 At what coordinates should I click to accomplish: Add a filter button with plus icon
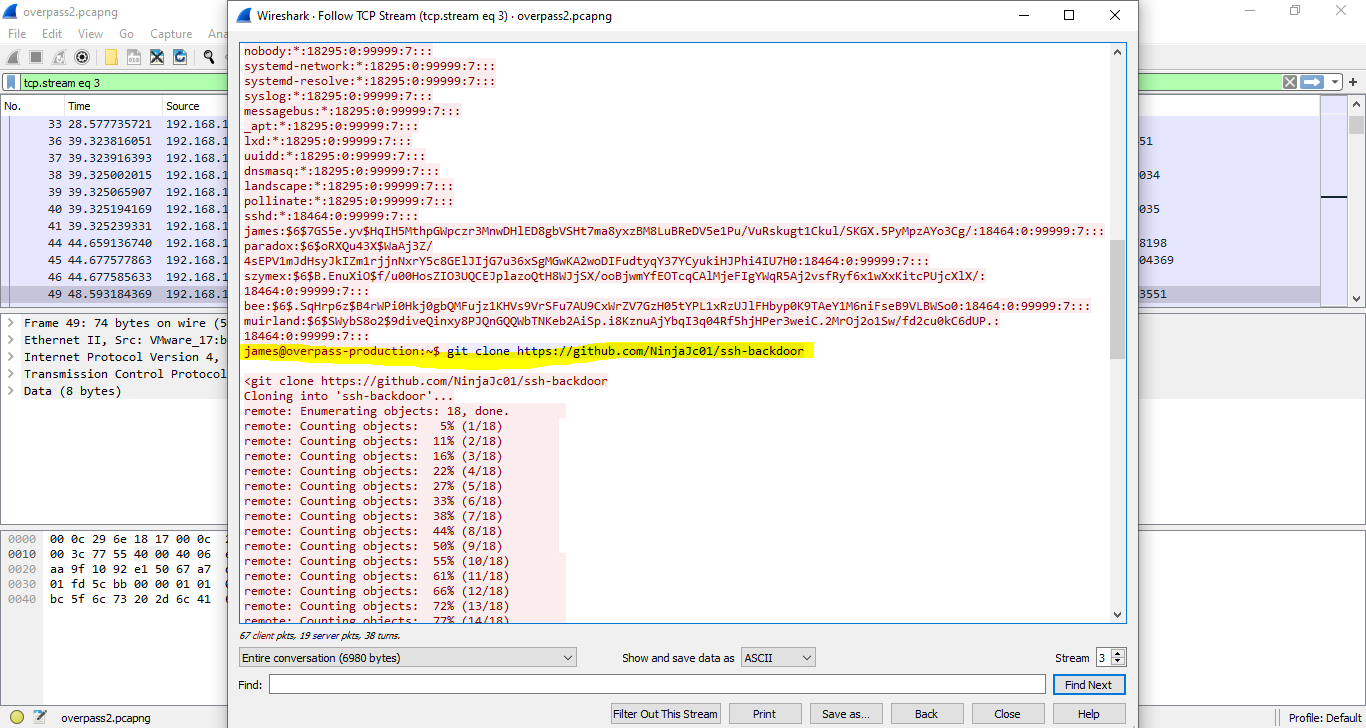[1355, 82]
